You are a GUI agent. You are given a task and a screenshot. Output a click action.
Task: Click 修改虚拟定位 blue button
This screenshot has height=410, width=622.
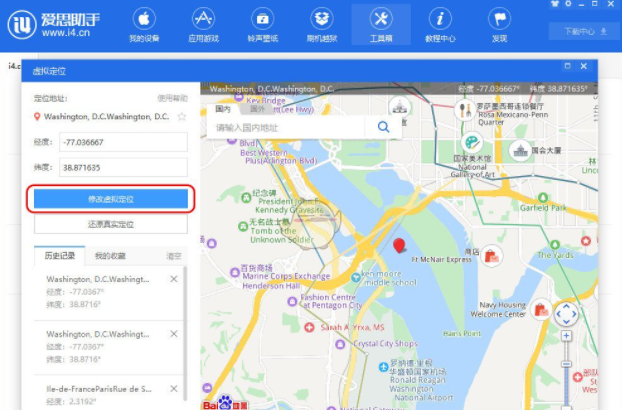tap(111, 199)
